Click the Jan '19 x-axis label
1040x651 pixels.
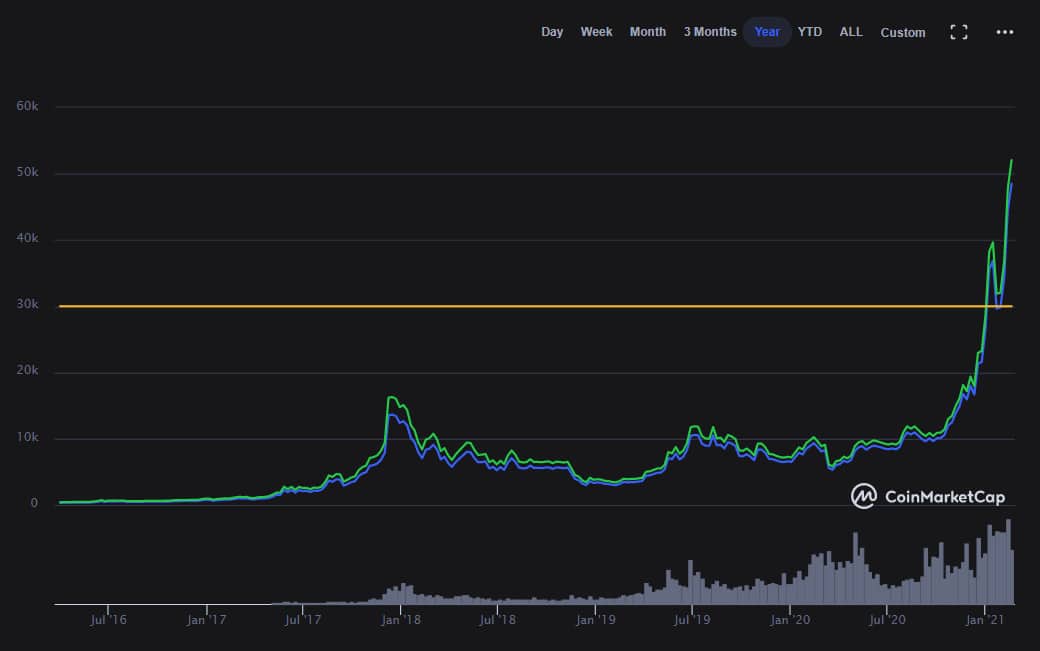[x=595, y=620]
